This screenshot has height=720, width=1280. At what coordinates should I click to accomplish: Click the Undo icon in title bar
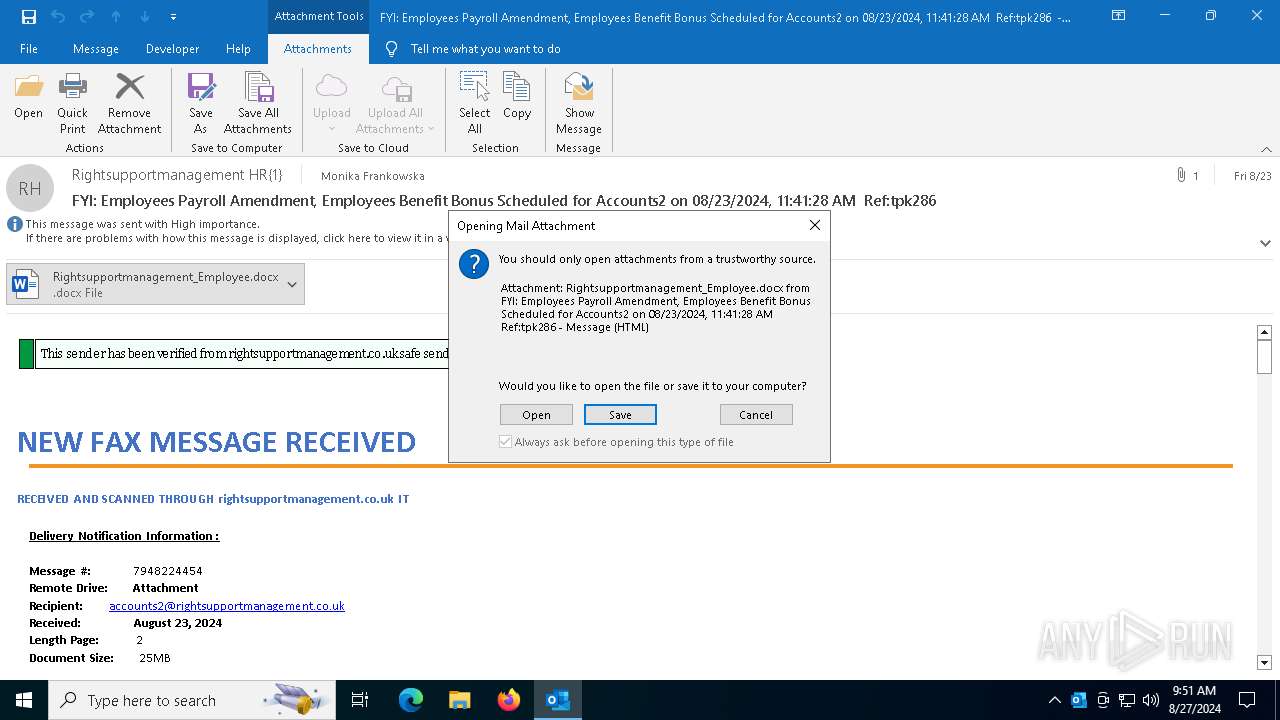click(x=58, y=16)
